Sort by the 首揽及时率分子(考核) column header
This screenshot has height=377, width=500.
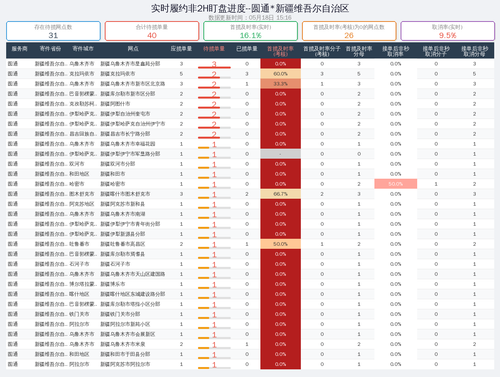point(322,51)
